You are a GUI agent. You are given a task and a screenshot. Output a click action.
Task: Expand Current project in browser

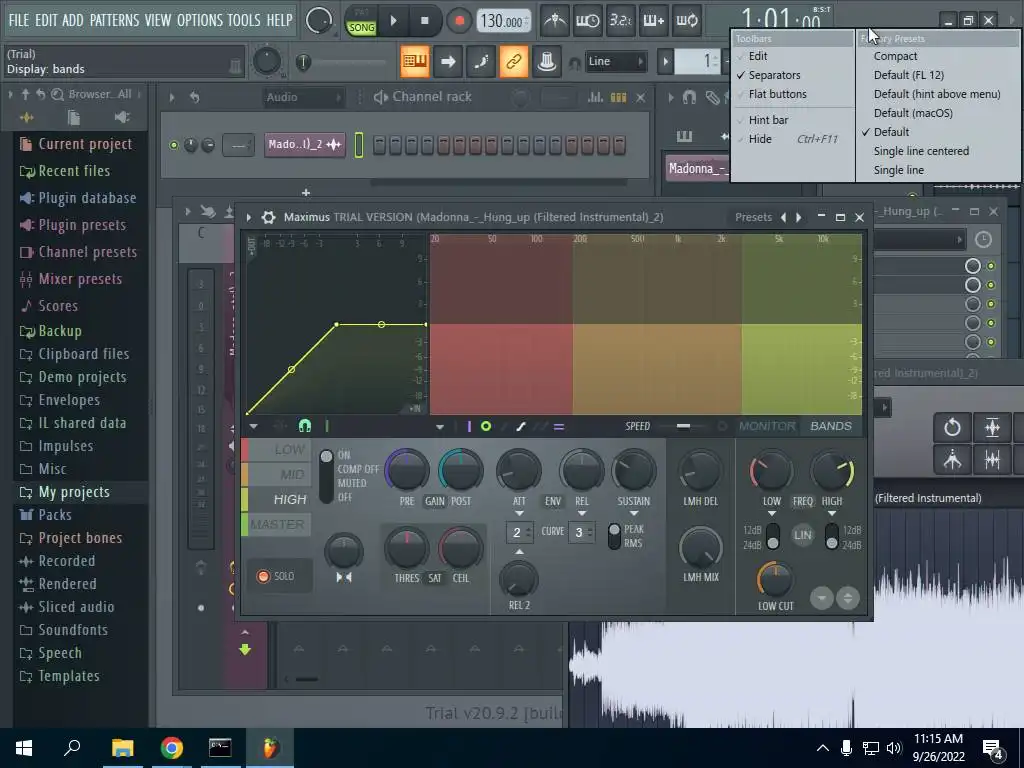pyautogui.click(x=84, y=144)
